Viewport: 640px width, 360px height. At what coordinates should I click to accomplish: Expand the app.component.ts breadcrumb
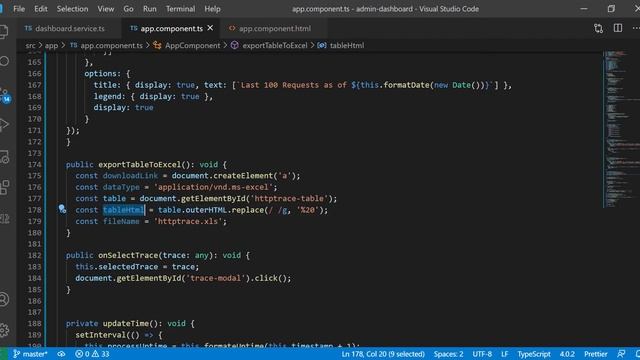[106, 45]
